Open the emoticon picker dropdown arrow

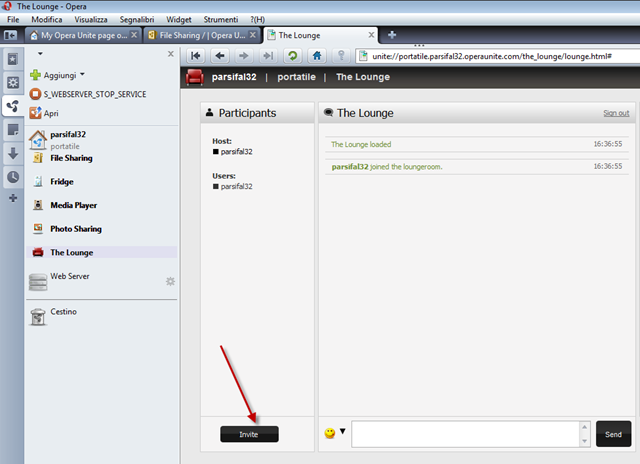[342, 431]
